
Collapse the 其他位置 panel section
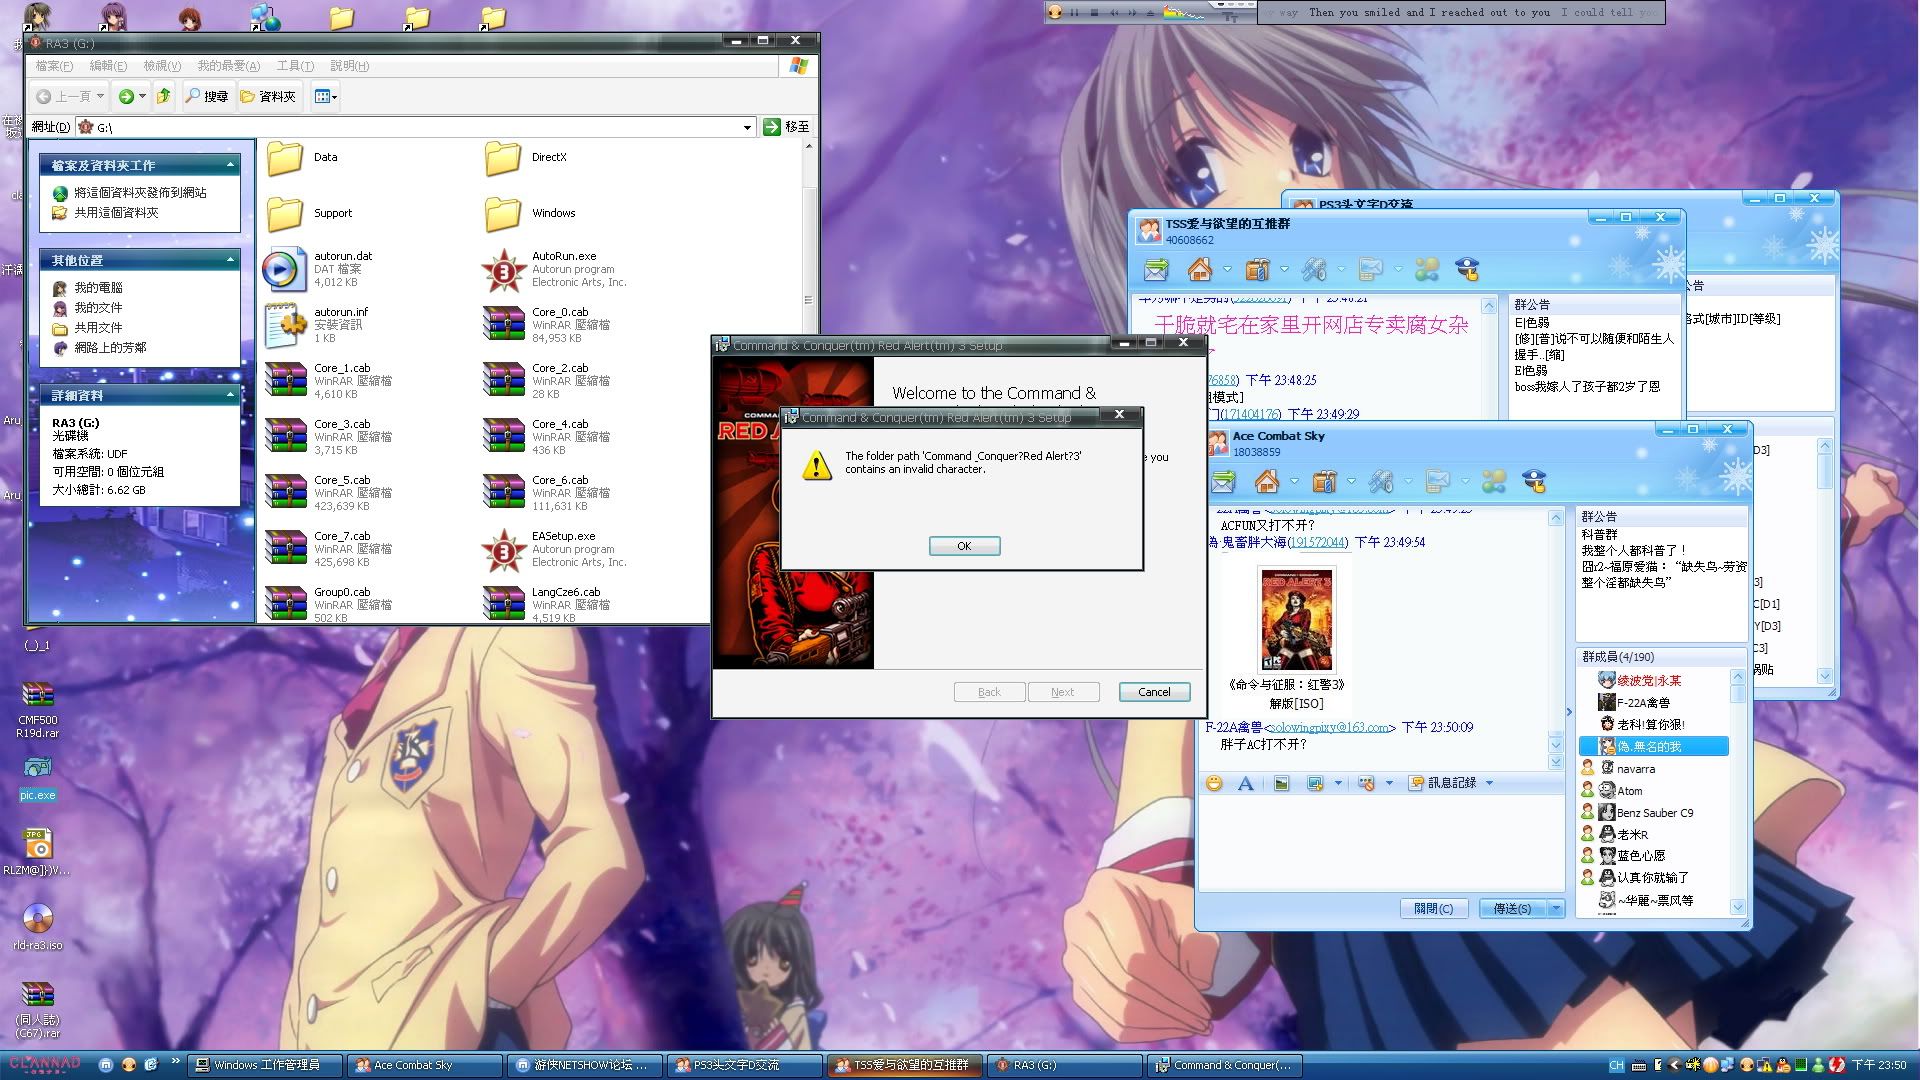[x=230, y=260]
